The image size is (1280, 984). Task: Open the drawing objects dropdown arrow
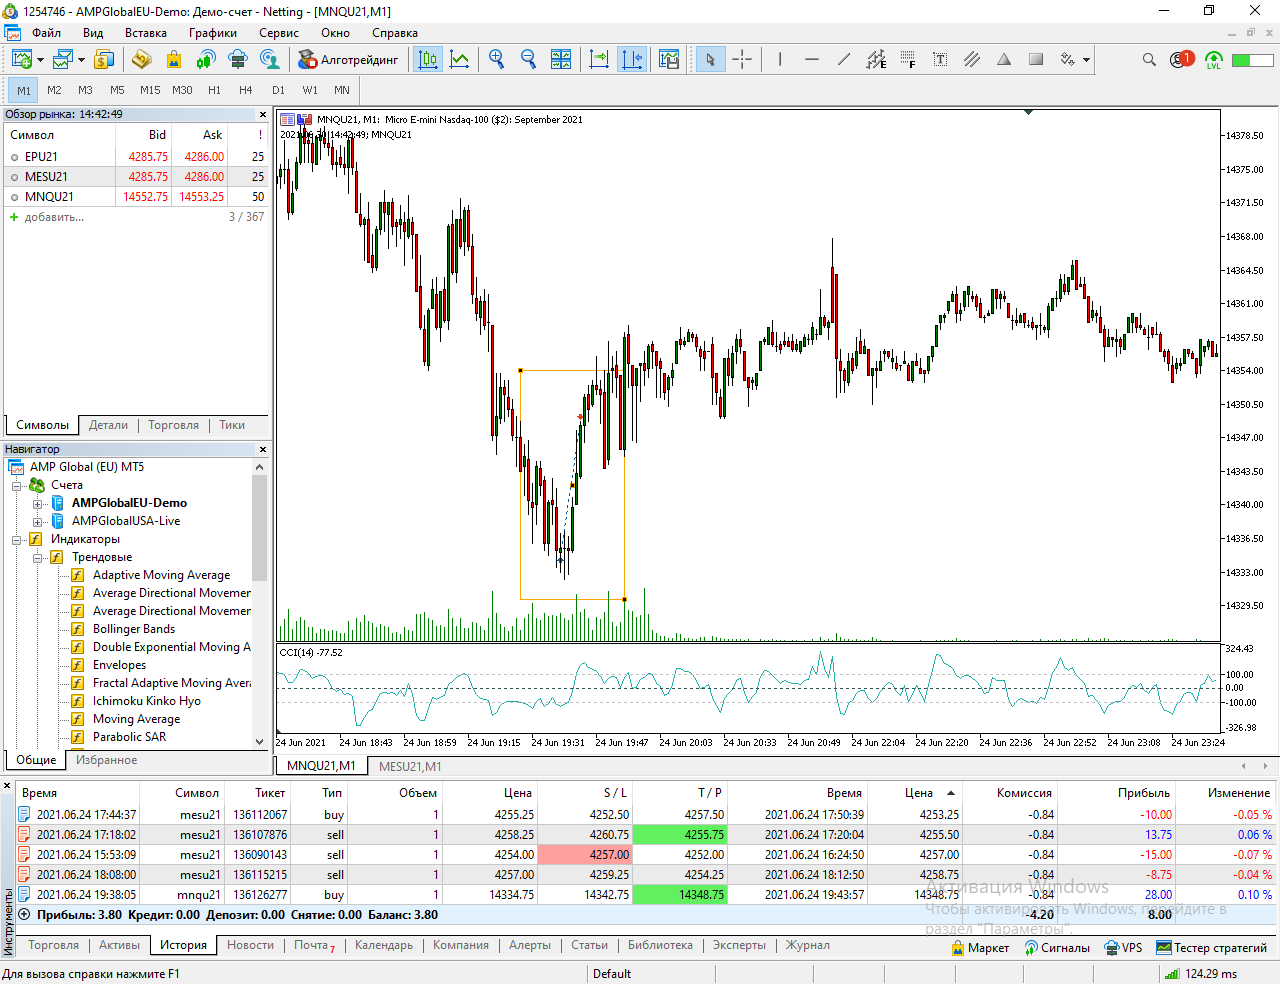click(1086, 60)
